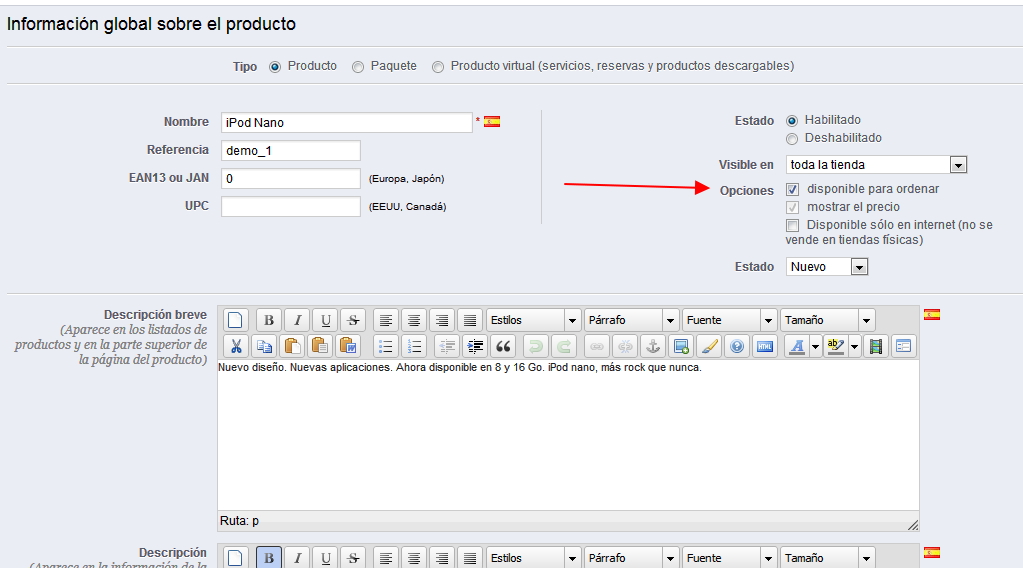
Task: Open the Estado 'Nuevo' dropdown
Action: coord(827,267)
